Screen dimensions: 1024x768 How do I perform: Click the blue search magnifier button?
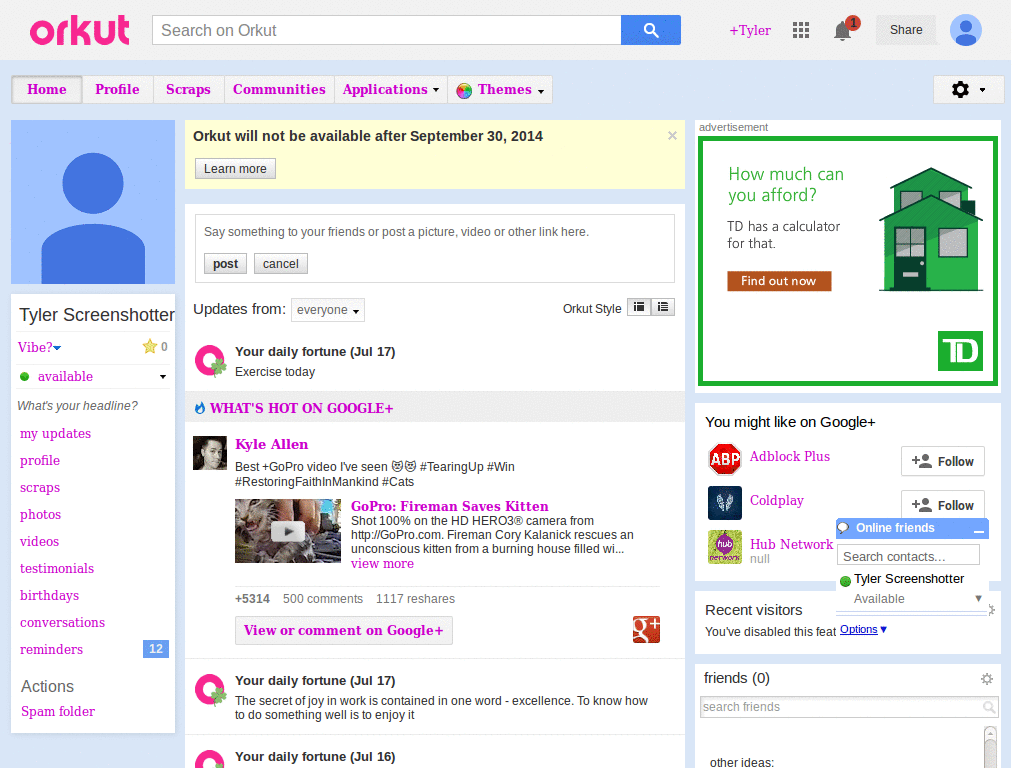point(650,30)
